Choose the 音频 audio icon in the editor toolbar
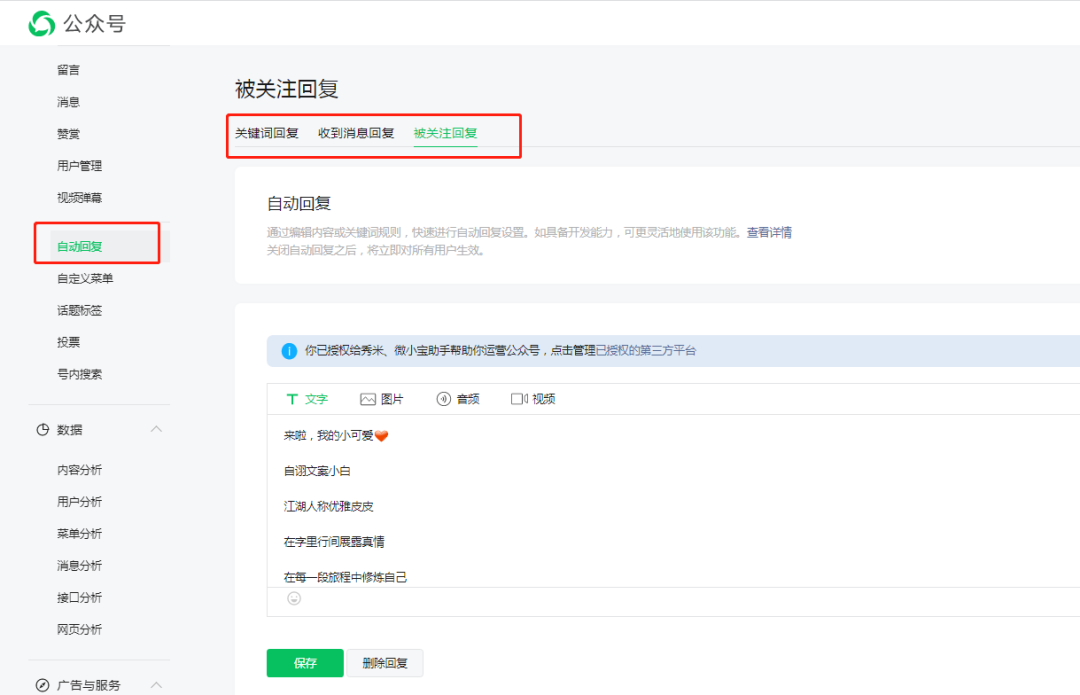The height and width of the screenshot is (695, 1080). click(x=457, y=398)
